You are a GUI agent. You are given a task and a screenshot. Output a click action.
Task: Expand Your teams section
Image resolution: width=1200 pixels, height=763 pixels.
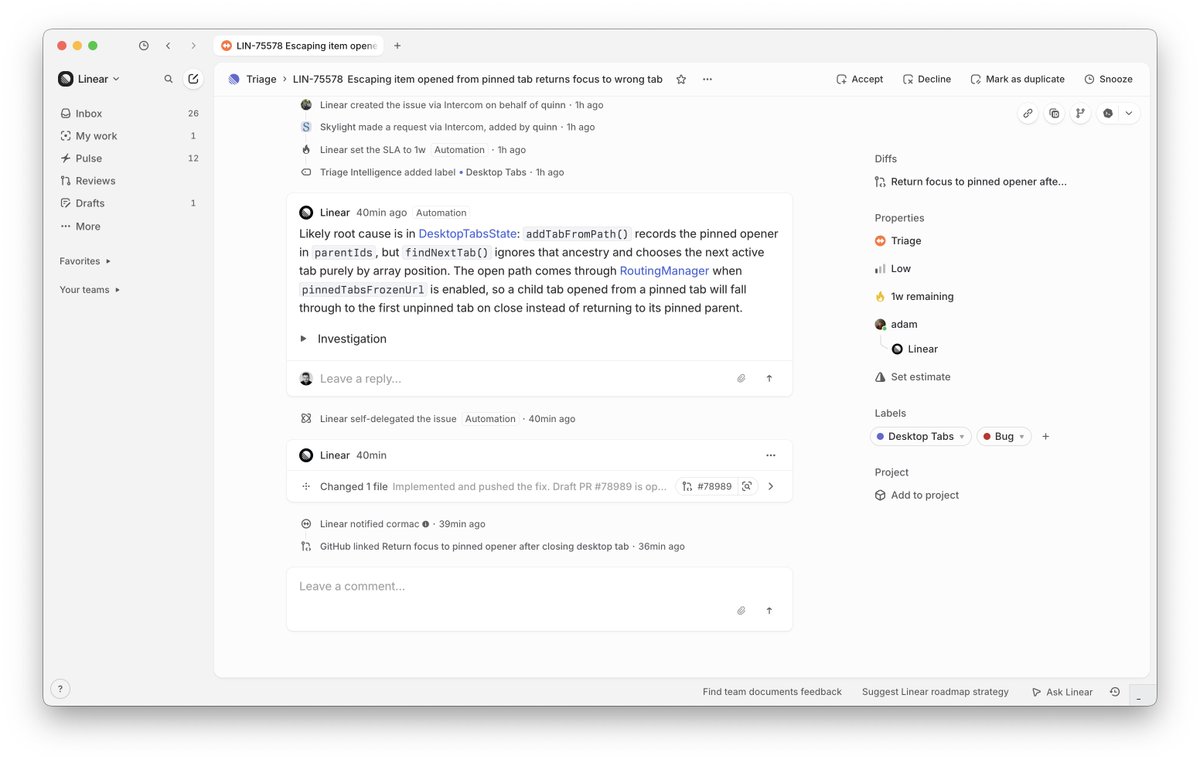pos(89,290)
